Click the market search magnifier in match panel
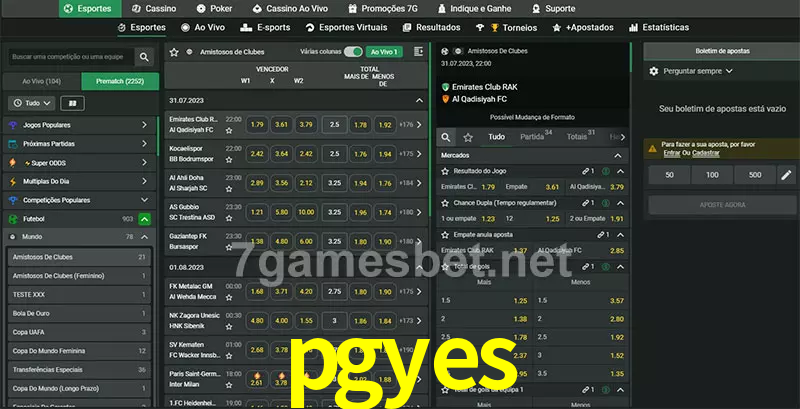Viewport: 800px width, 409px height. click(x=447, y=136)
